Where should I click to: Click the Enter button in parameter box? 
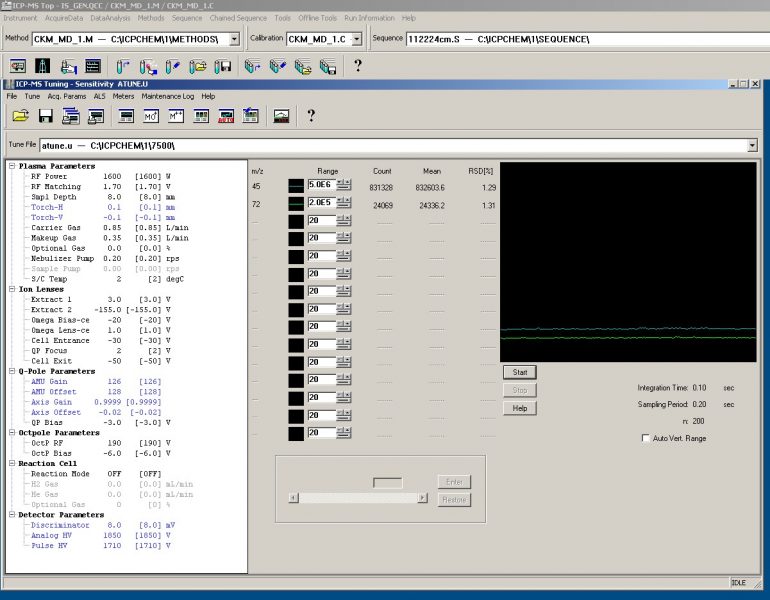point(454,482)
